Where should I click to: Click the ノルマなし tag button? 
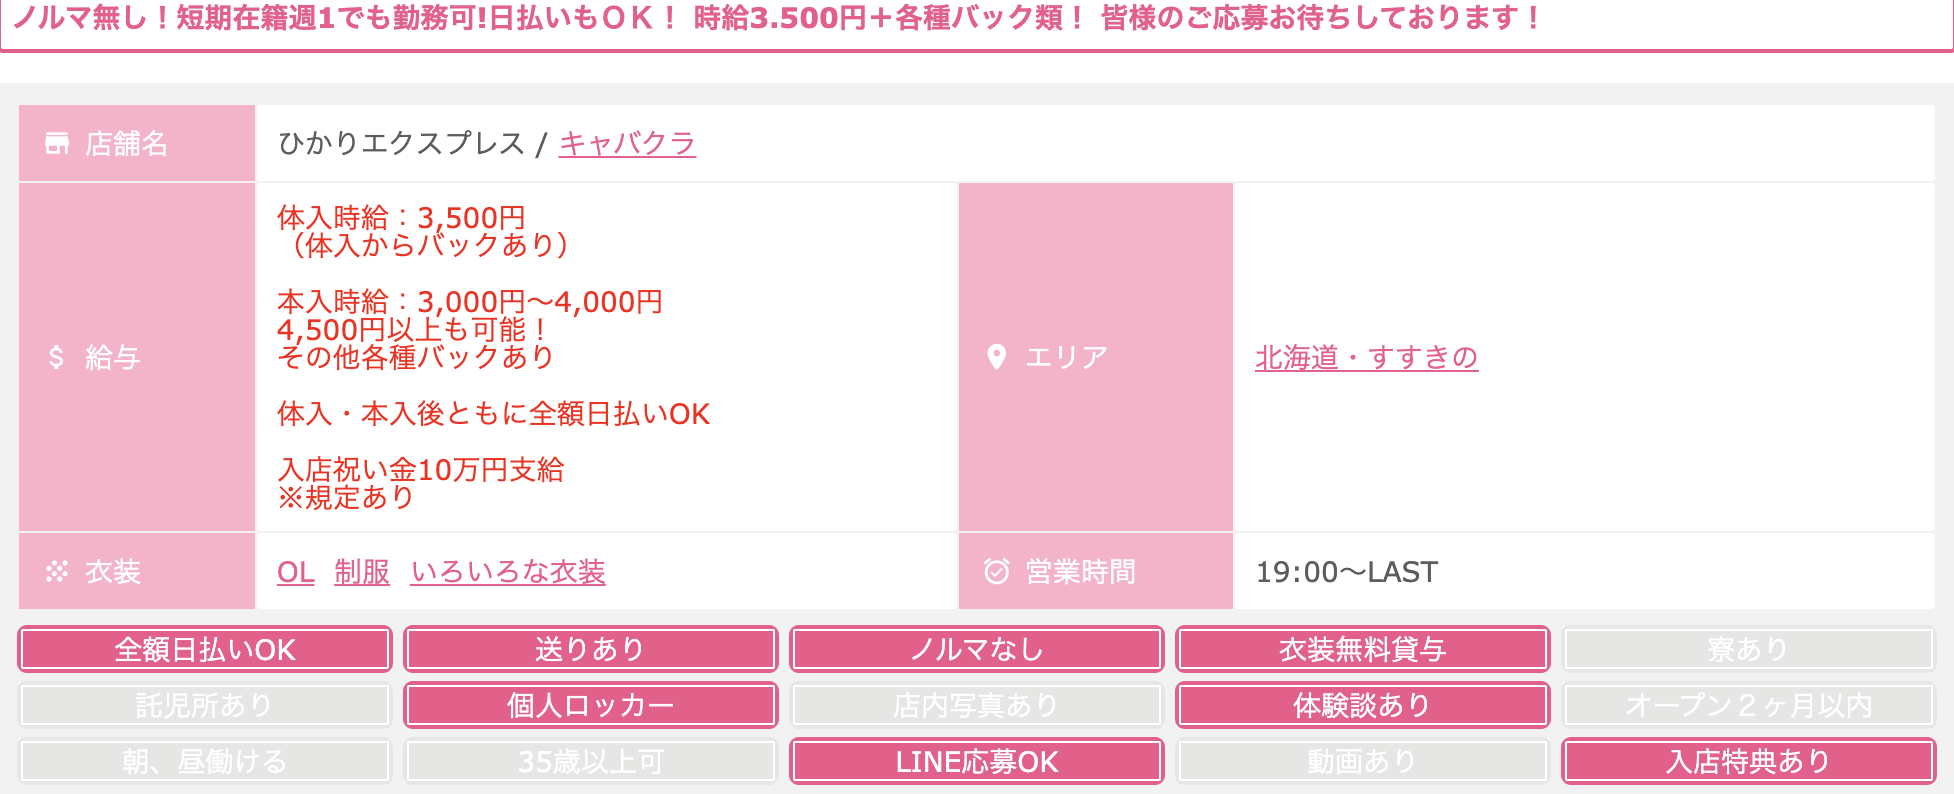(x=976, y=650)
